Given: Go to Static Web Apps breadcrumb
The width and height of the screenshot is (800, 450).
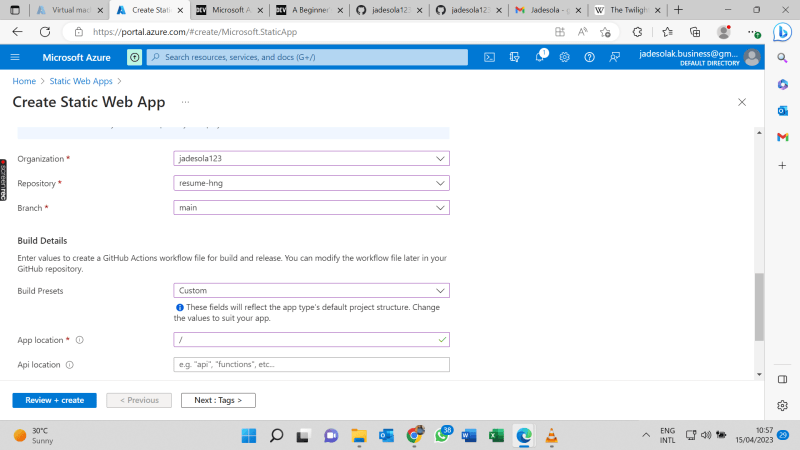Looking at the screenshot, I should pyautogui.click(x=81, y=81).
